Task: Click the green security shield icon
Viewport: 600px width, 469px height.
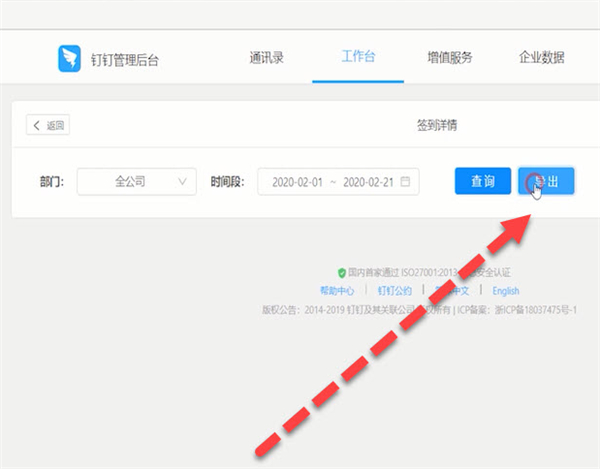Action: [342, 272]
